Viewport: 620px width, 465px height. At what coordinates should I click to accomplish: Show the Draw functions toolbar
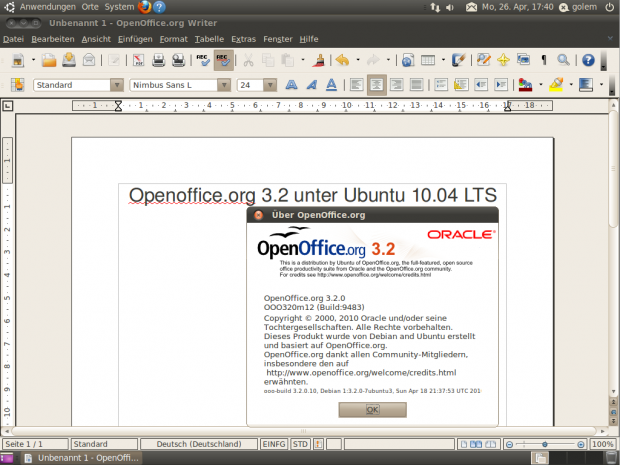(x=459, y=60)
